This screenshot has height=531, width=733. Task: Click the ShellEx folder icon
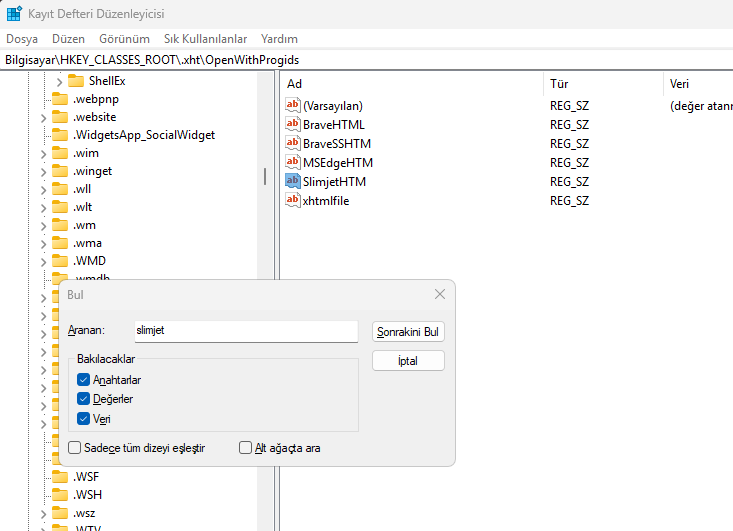pyautogui.click(x=76, y=81)
